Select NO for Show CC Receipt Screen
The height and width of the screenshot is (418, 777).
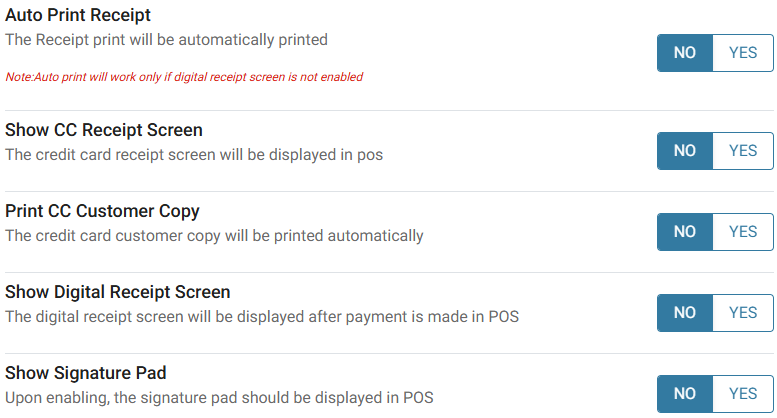685,151
